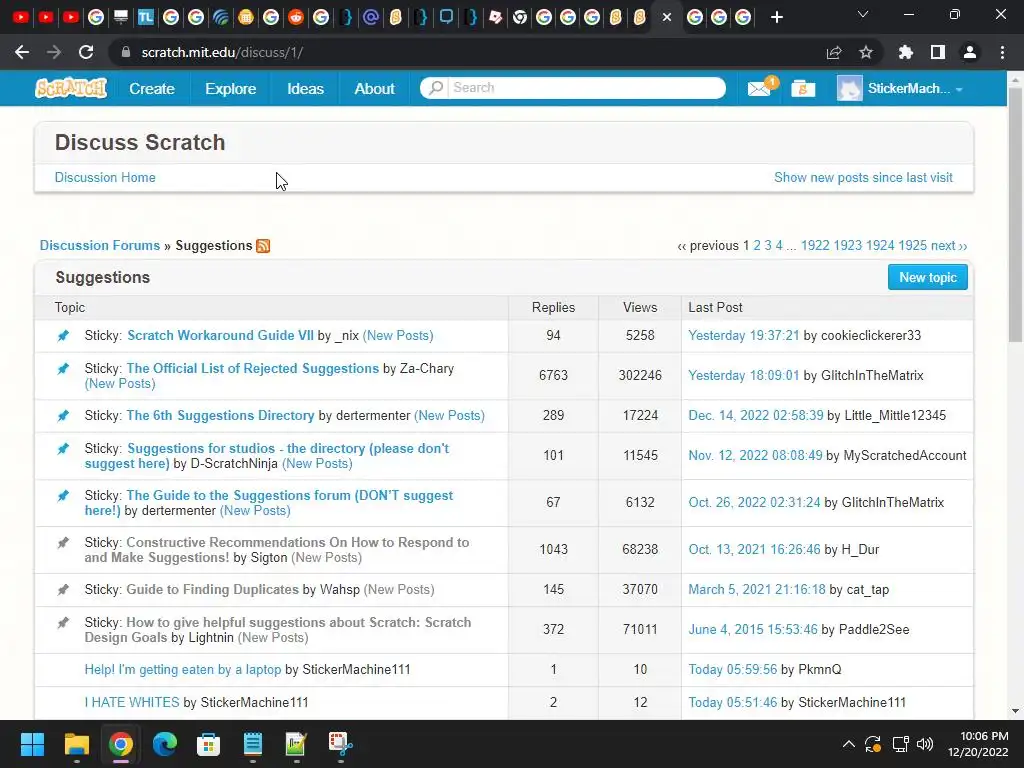Click pin icon beside Guide to Finding Duplicates
The width and height of the screenshot is (1024, 768).
(63, 590)
